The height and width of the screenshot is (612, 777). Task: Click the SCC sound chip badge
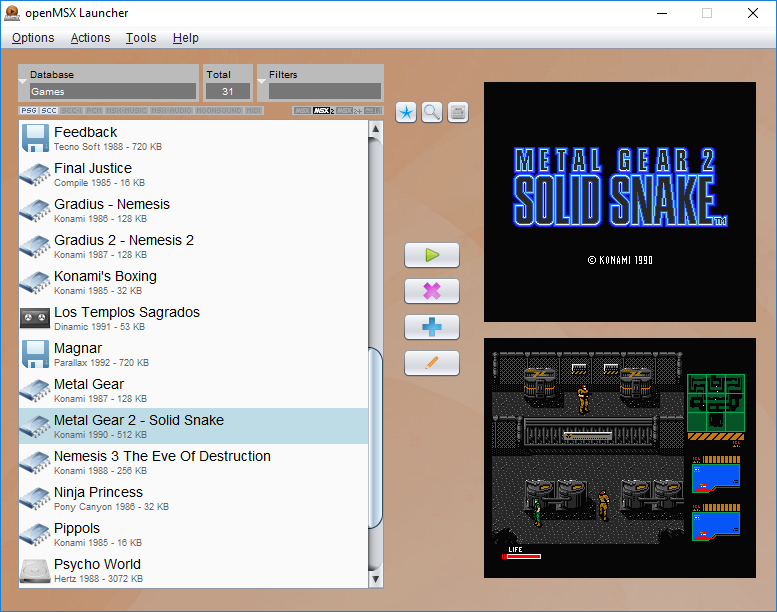49,111
